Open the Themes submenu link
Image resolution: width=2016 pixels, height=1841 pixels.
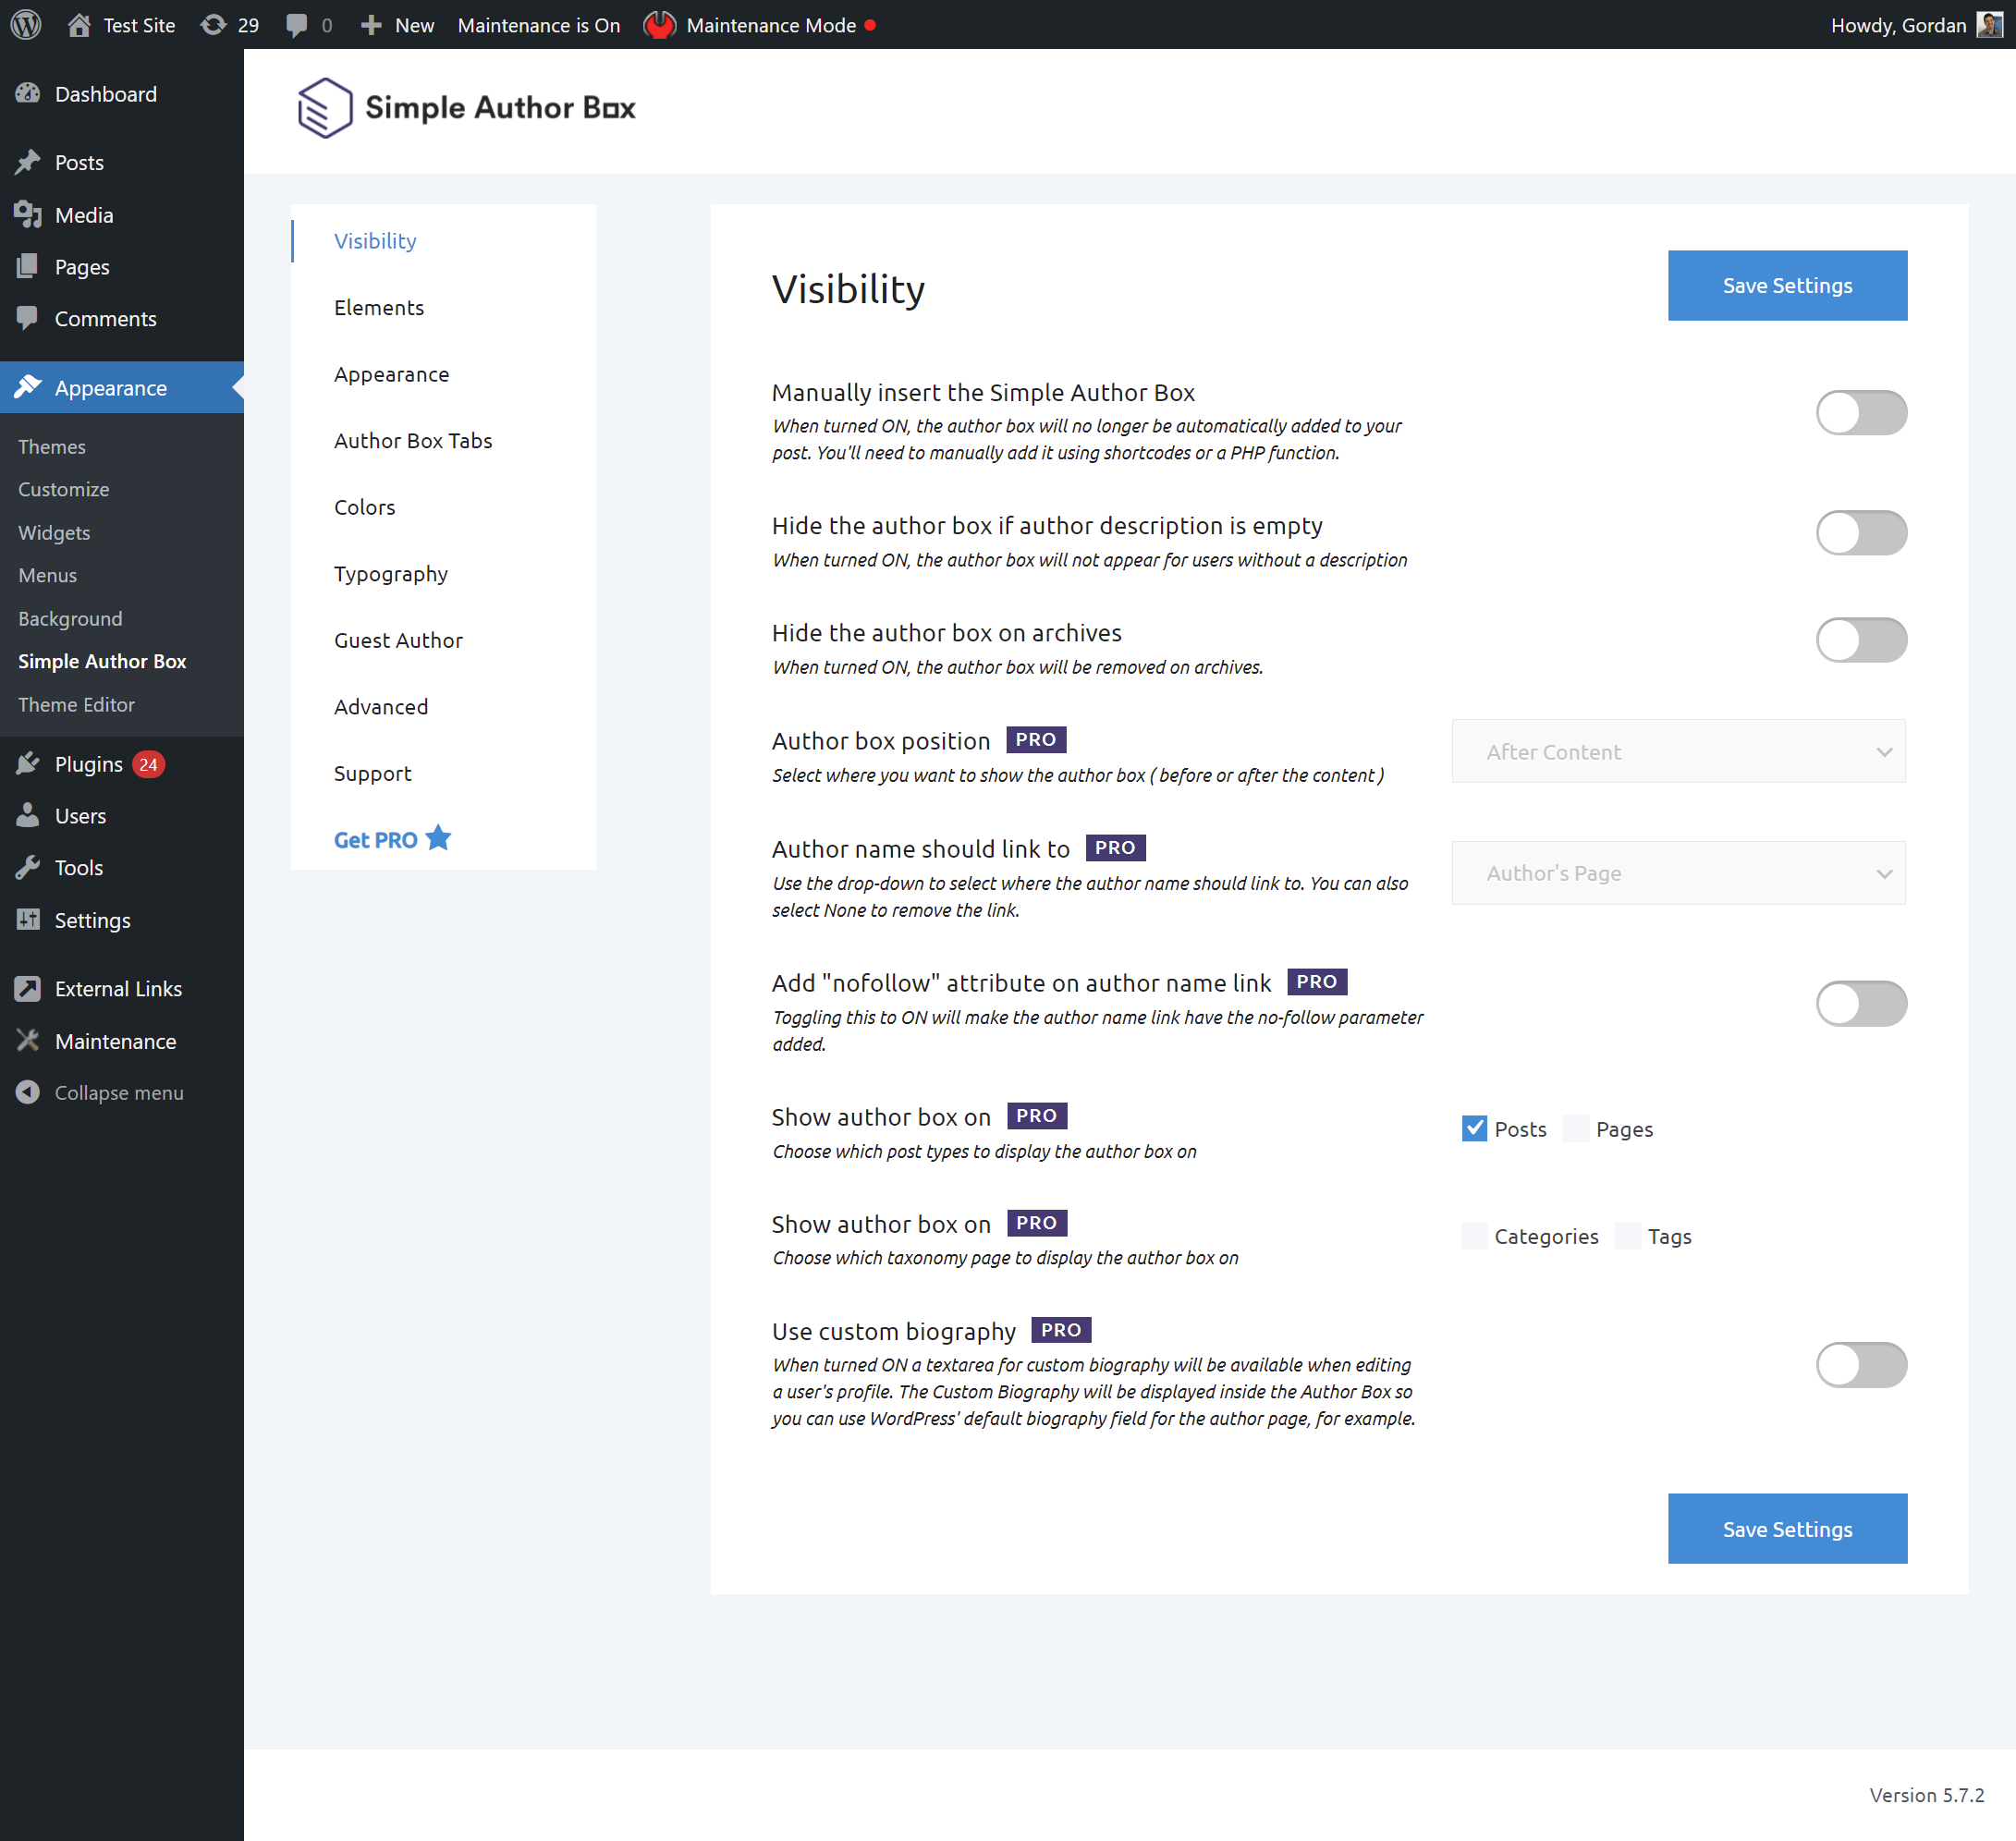[52, 446]
